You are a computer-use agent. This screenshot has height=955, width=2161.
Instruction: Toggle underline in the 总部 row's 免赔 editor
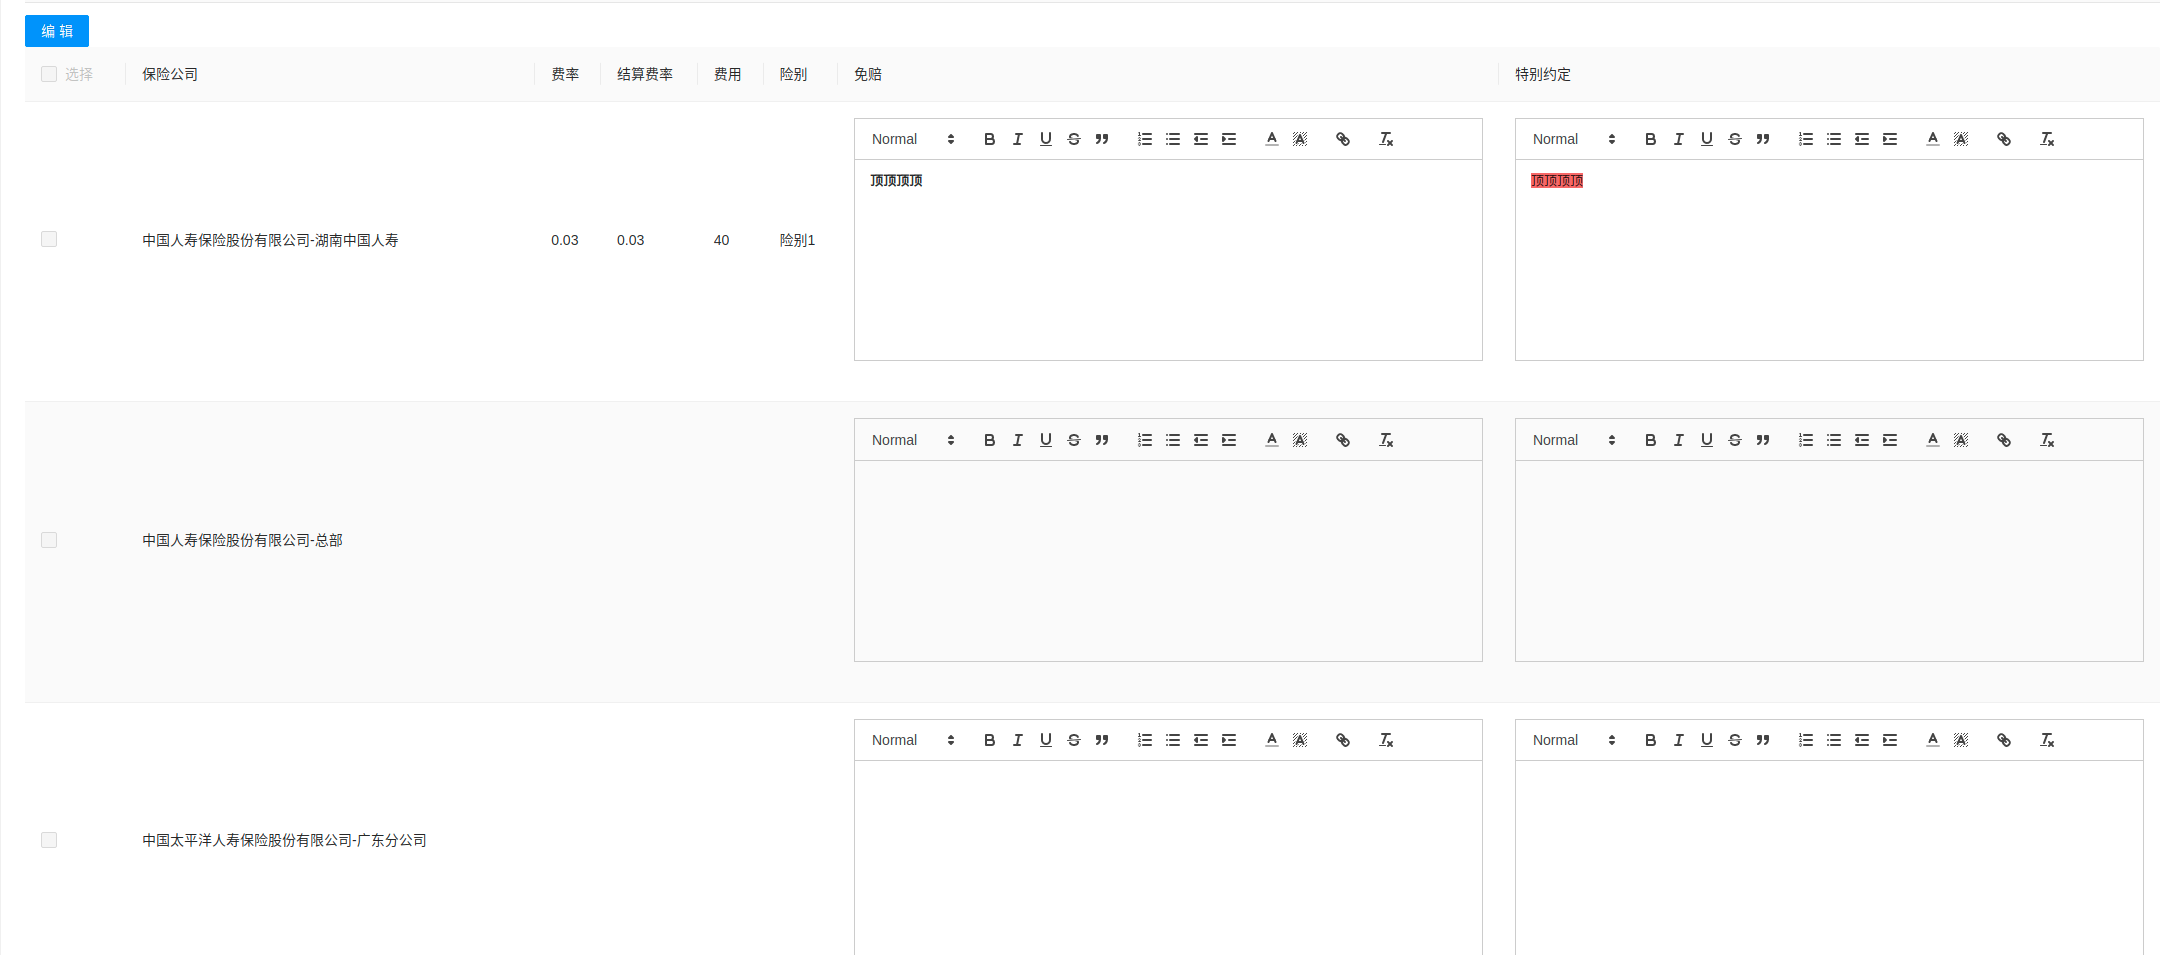tap(1045, 440)
